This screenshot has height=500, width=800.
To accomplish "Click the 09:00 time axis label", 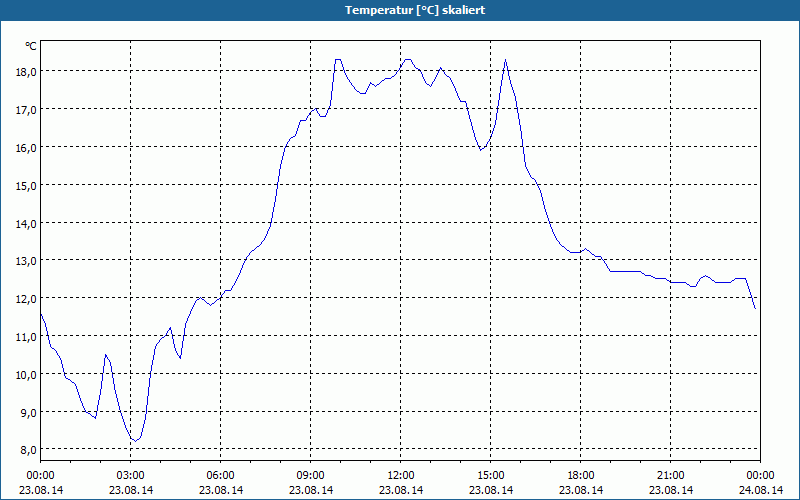I will tap(310, 476).
